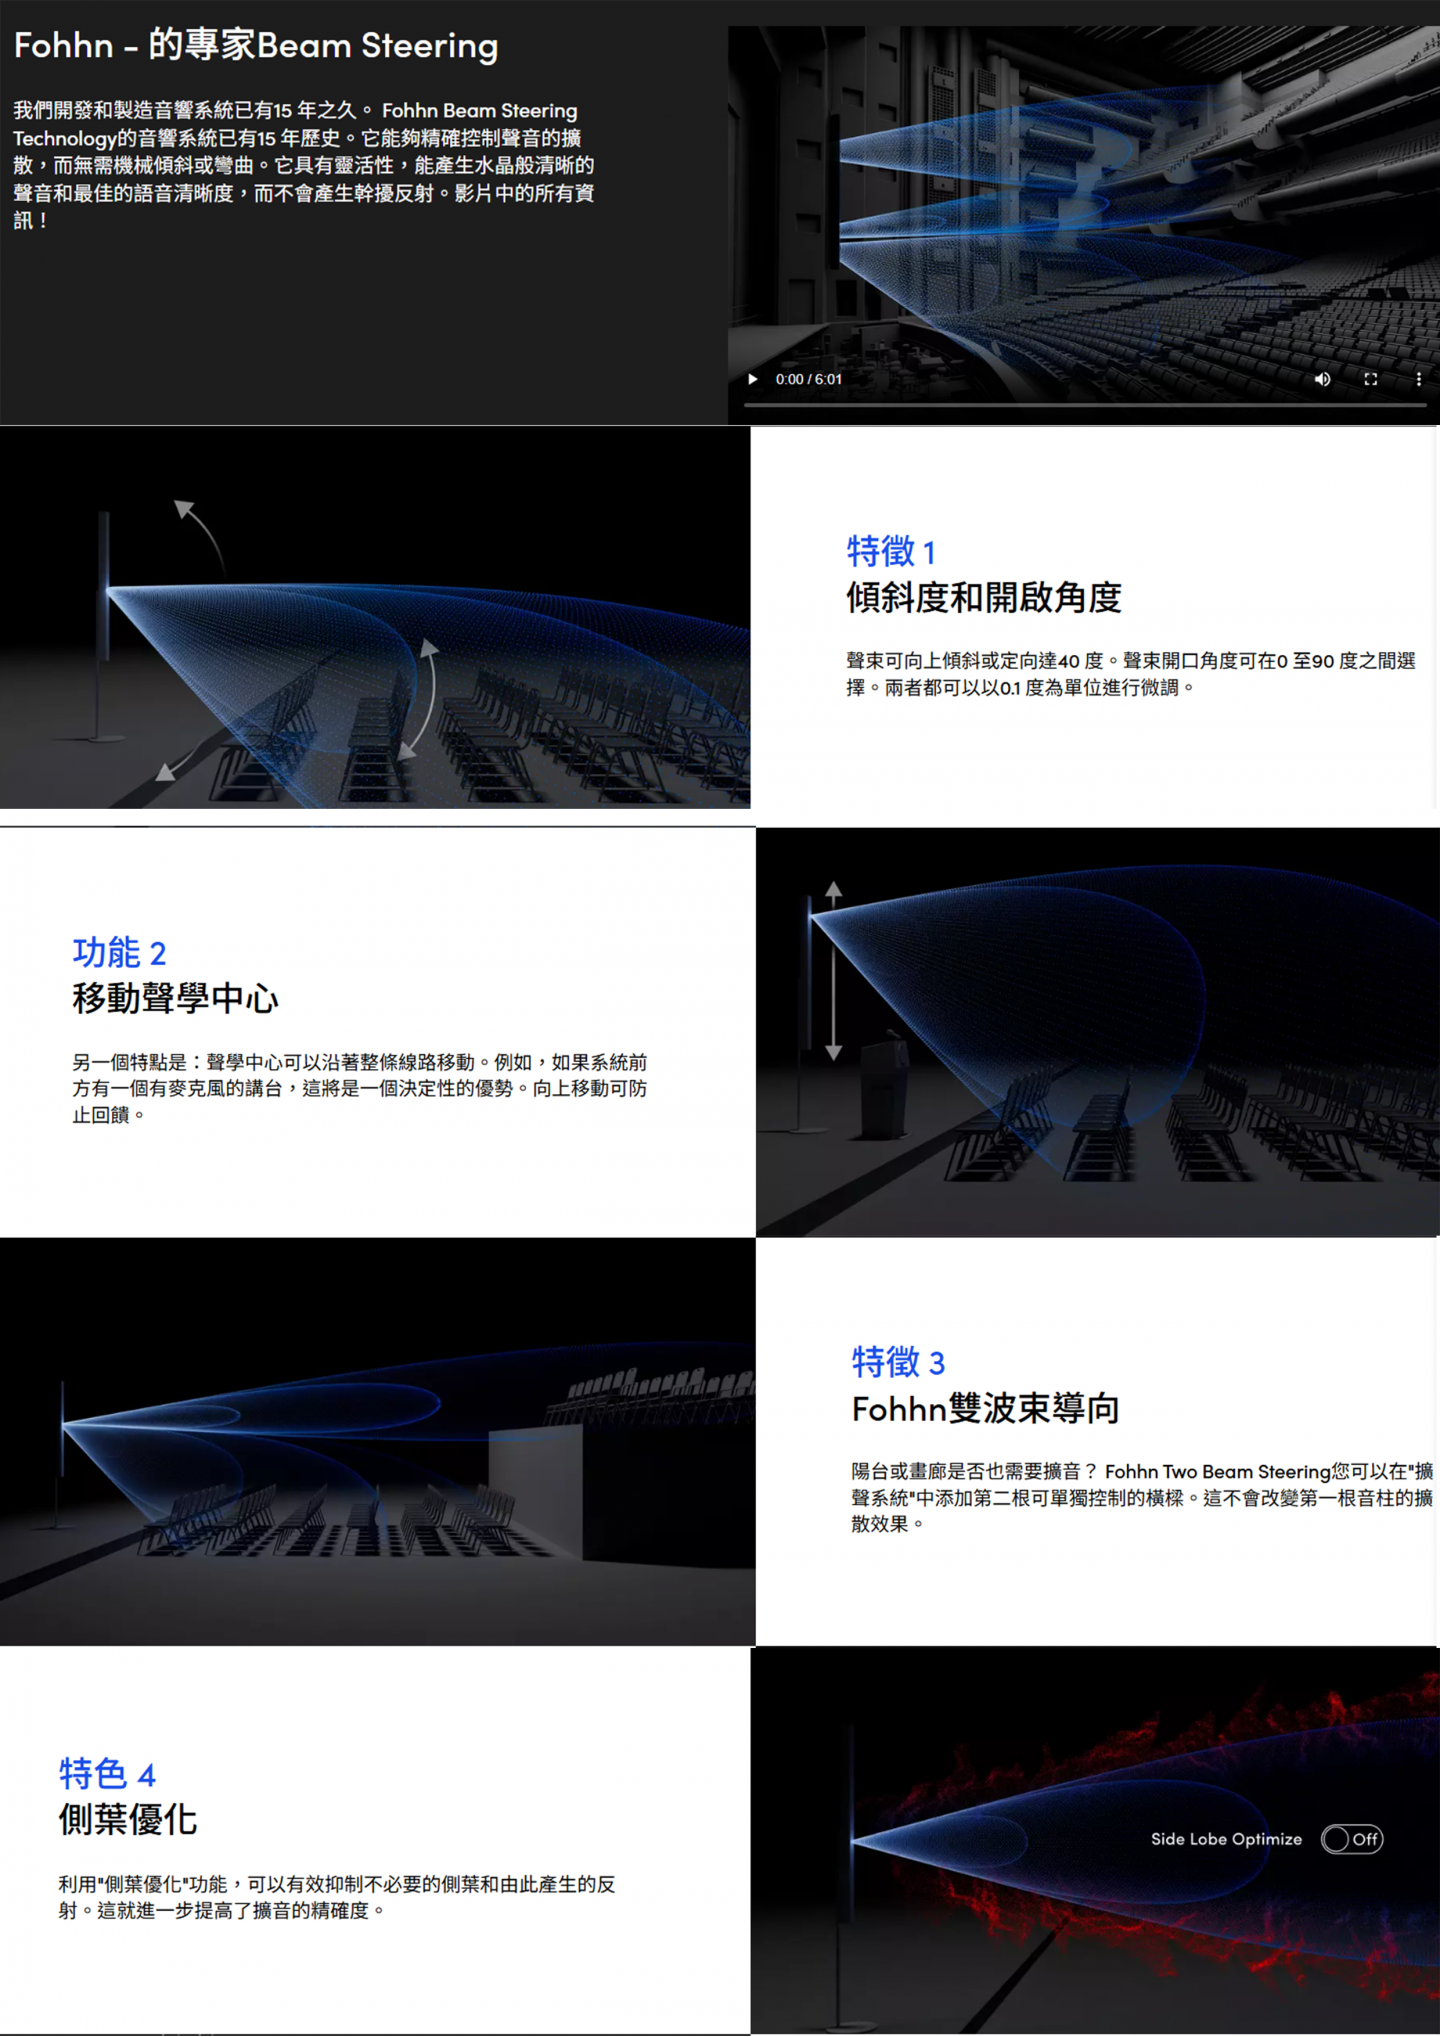1440x2037 pixels.
Task: Click the moving acoustic center illustration
Action: pyautogui.click(x=1098, y=1032)
